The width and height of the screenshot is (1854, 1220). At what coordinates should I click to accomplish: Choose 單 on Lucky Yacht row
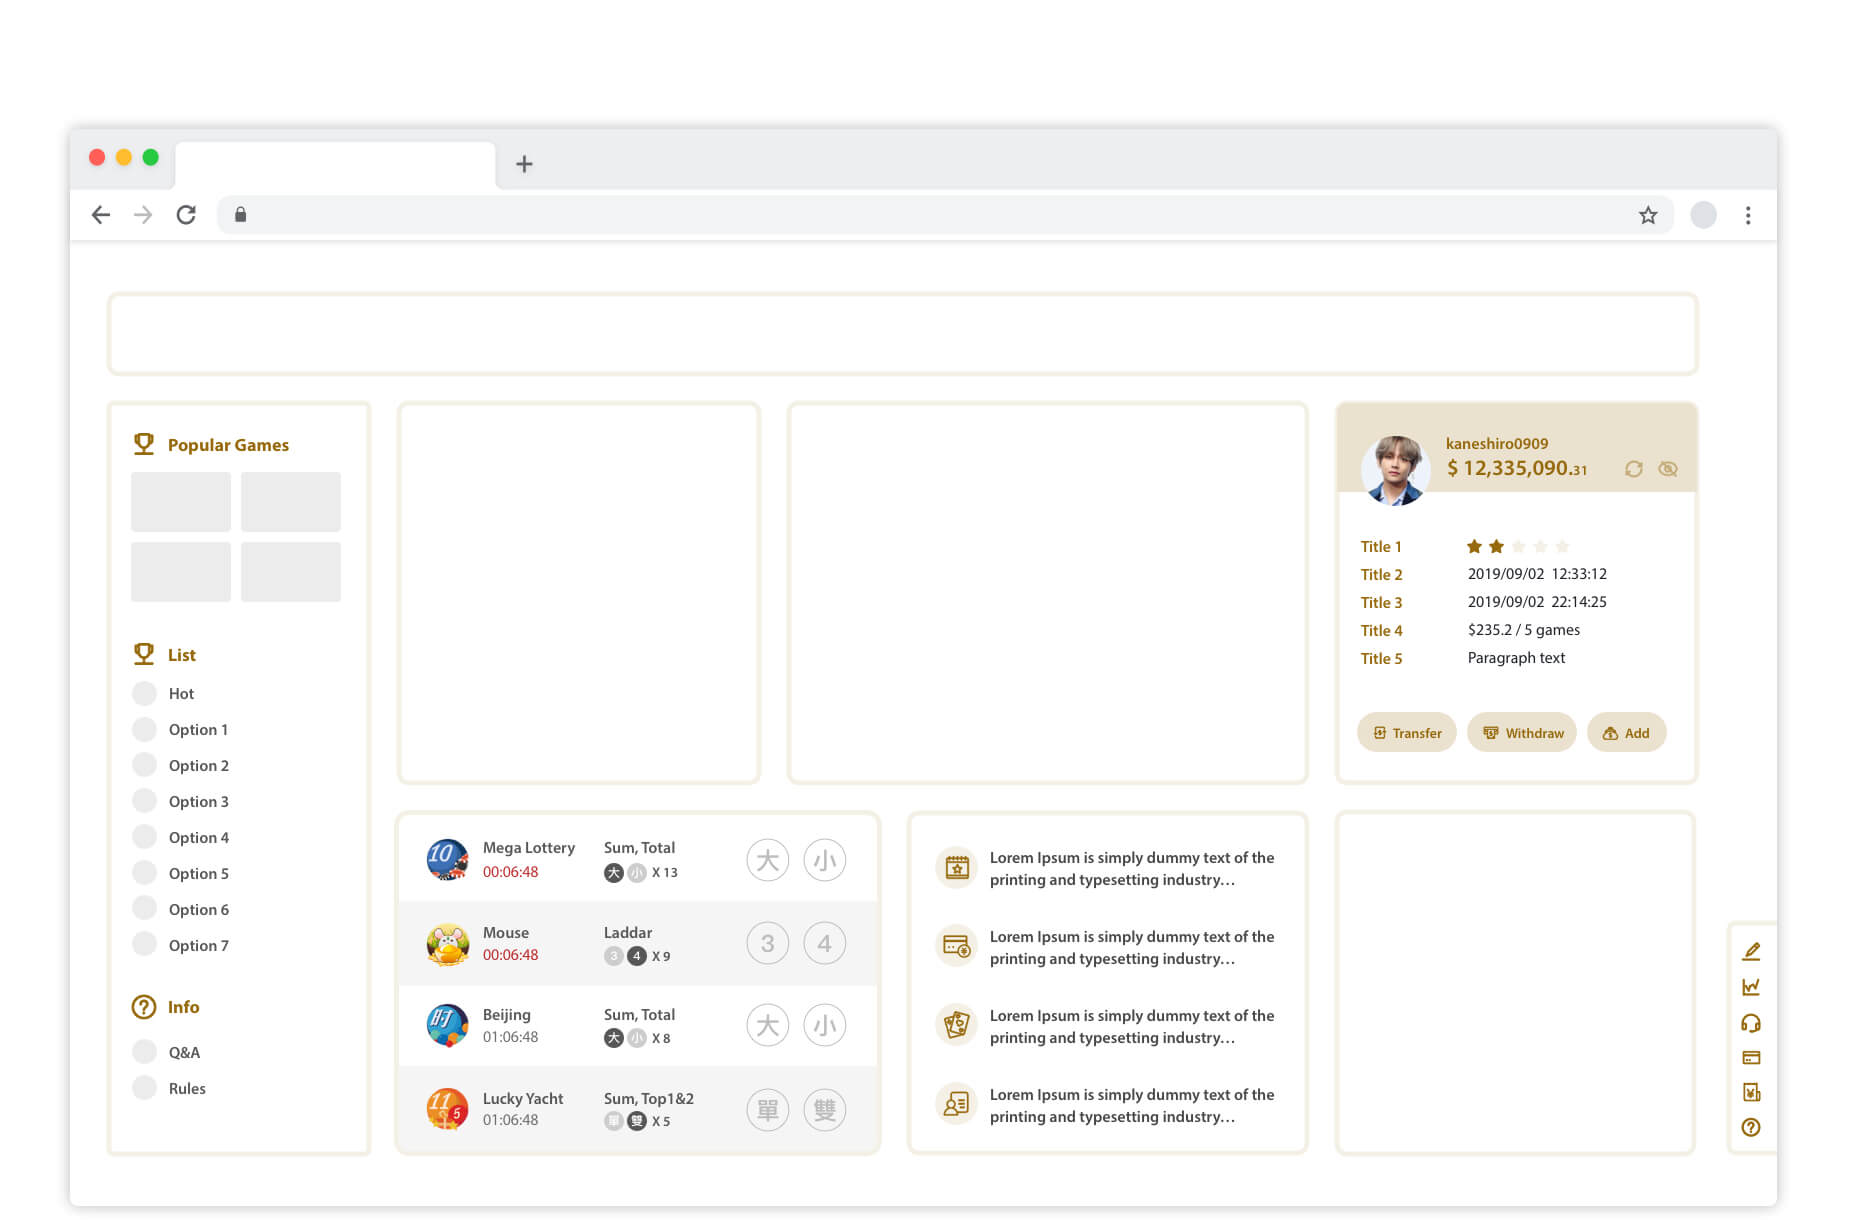(x=768, y=1109)
